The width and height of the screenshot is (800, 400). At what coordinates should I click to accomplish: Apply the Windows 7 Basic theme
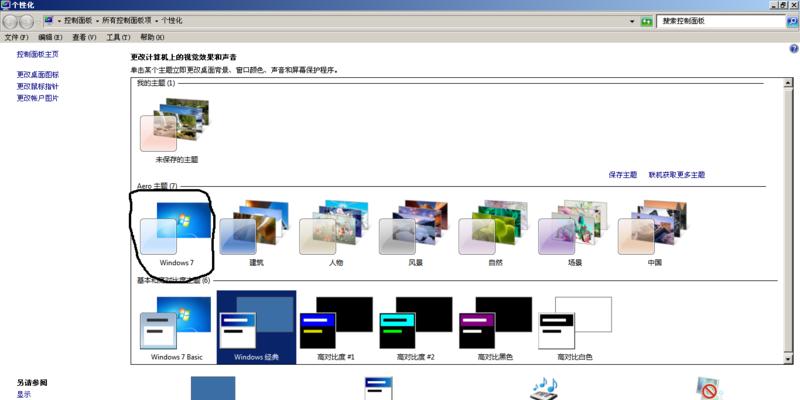click(x=177, y=329)
